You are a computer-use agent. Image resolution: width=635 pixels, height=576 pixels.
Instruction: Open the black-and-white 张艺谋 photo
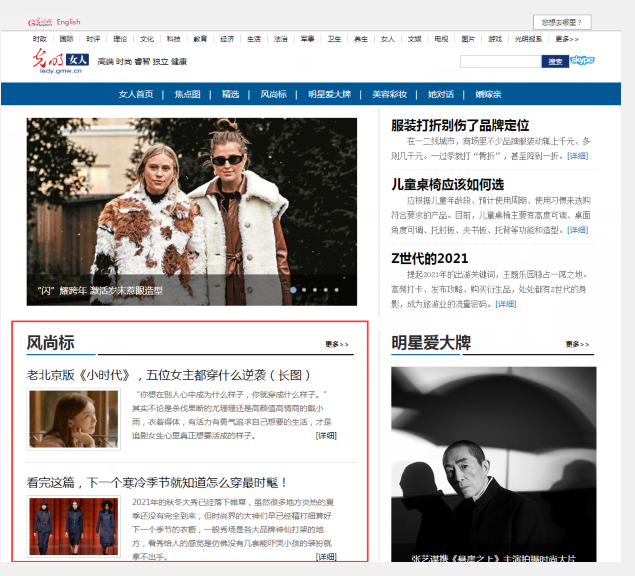(x=493, y=464)
